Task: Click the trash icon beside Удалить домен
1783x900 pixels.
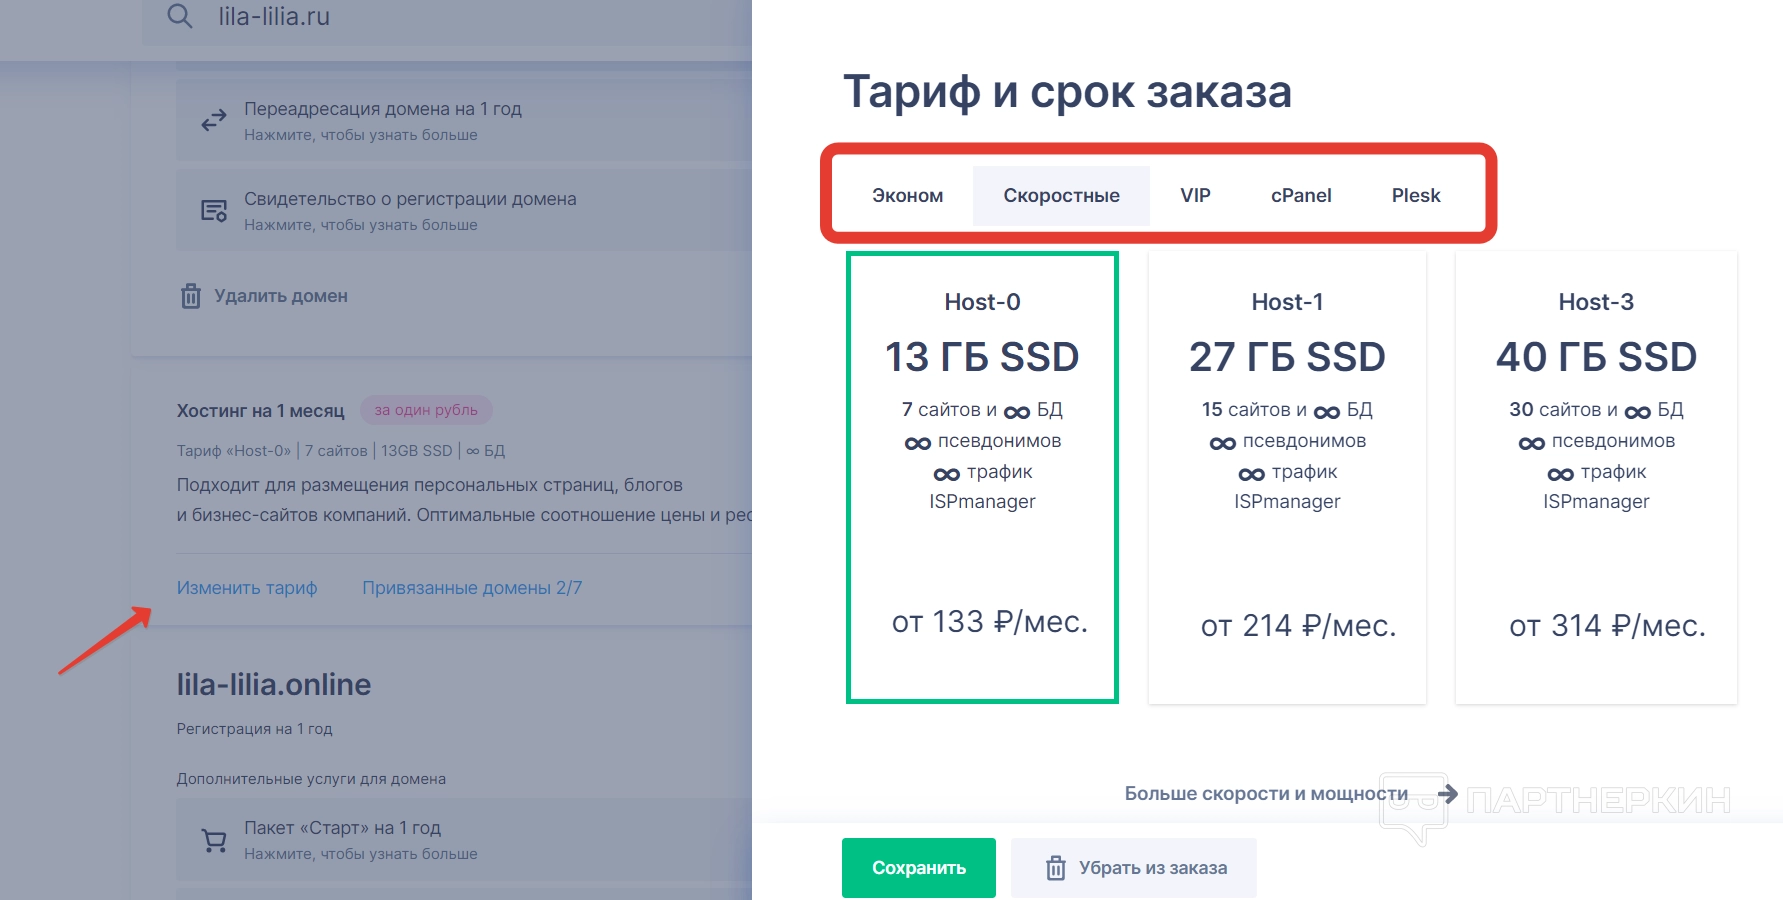Action: (x=191, y=296)
